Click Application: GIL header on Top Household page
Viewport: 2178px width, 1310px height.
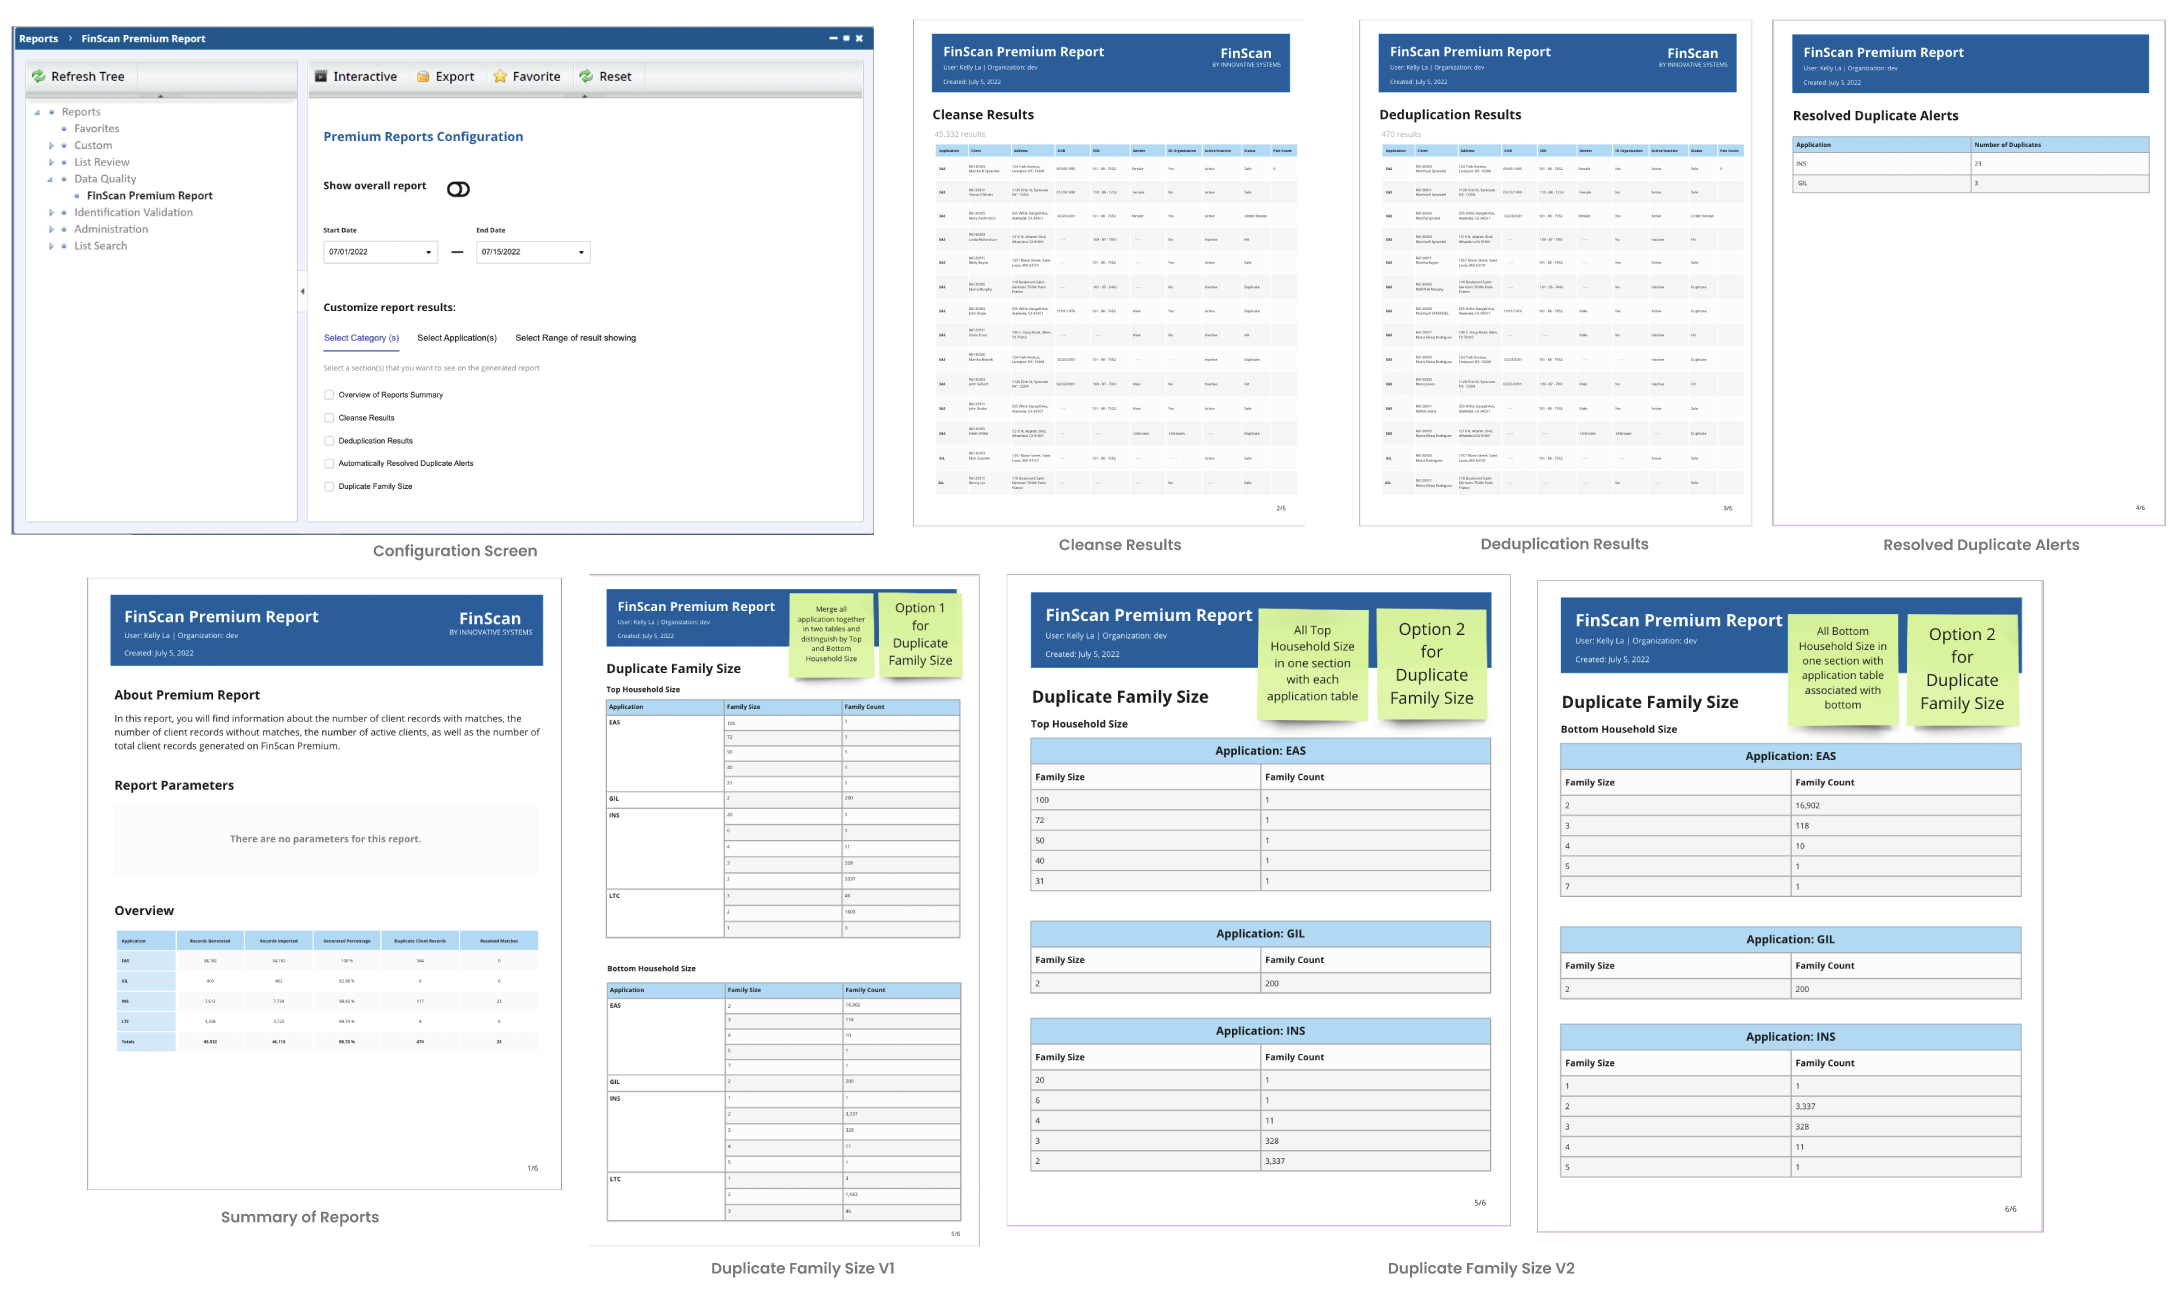[x=1260, y=934]
